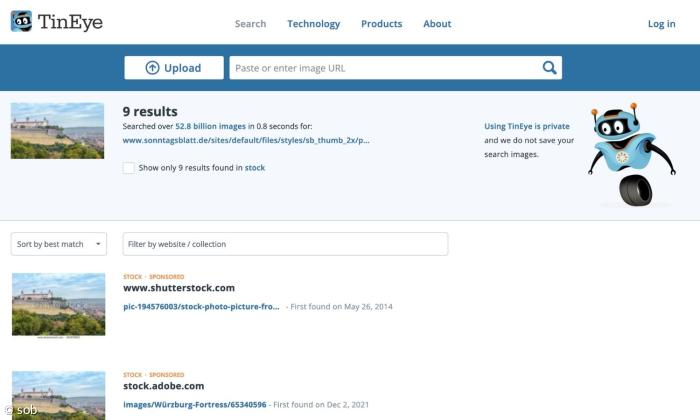
Task: Open the searched image thumbnail
Action: click(57, 131)
